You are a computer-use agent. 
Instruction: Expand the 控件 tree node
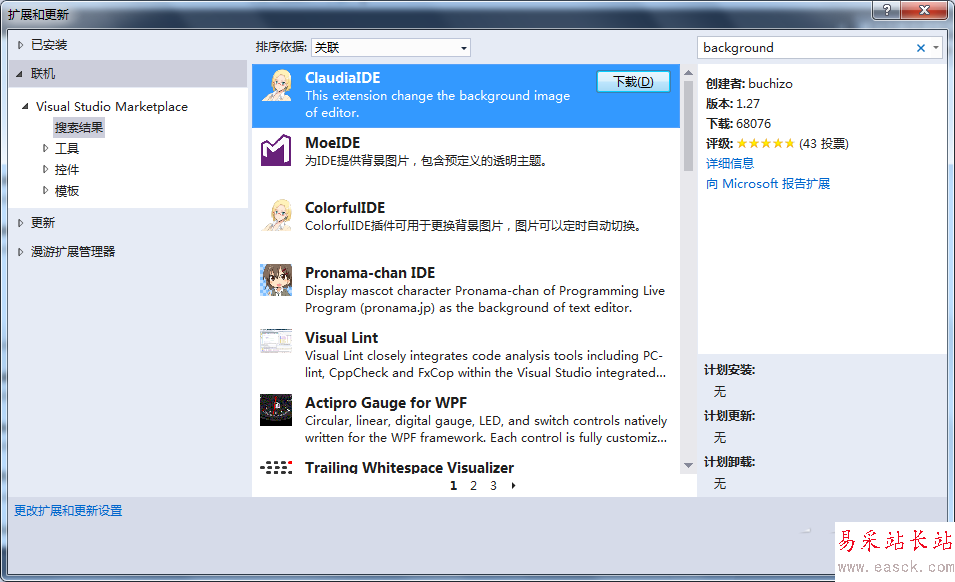coord(45,169)
